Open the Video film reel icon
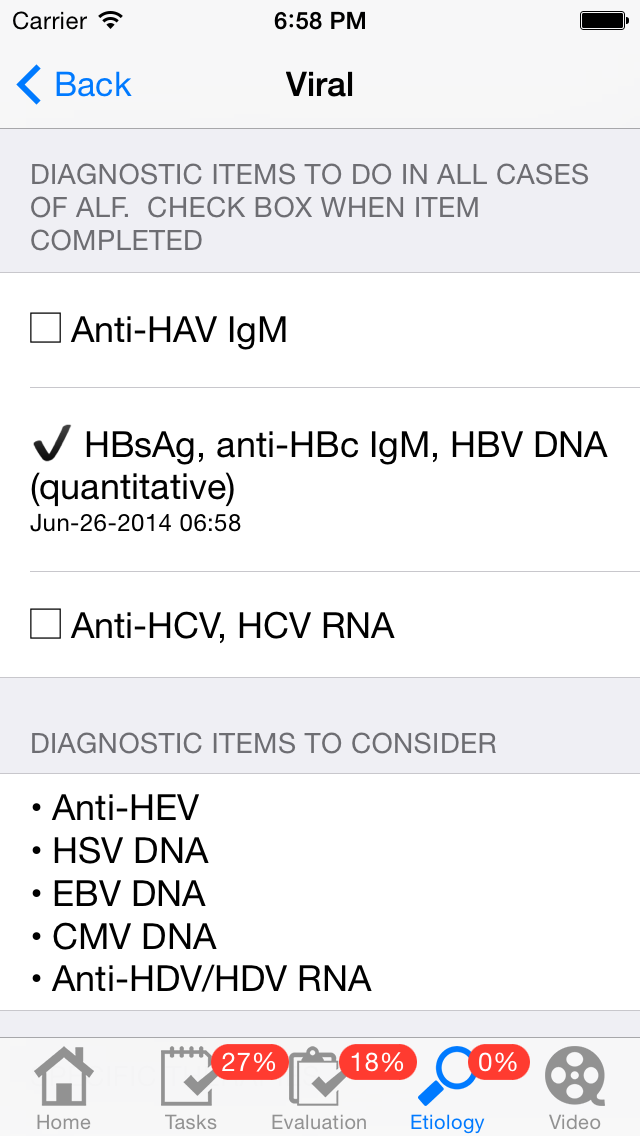 click(575, 1076)
